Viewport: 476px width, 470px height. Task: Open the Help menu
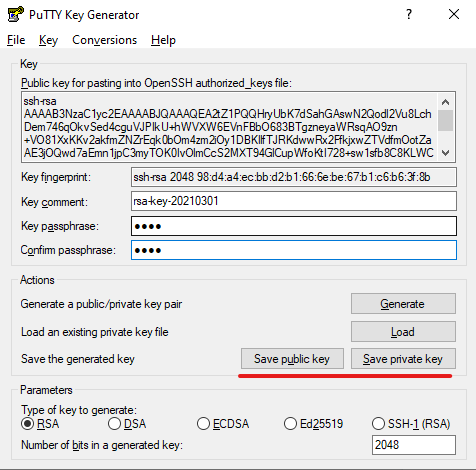coord(163,40)
